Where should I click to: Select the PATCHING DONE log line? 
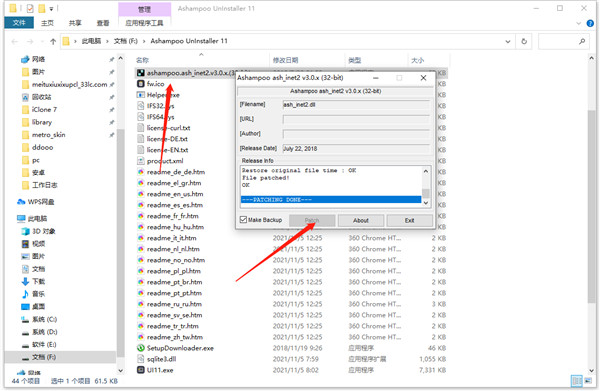coord(331,200)
